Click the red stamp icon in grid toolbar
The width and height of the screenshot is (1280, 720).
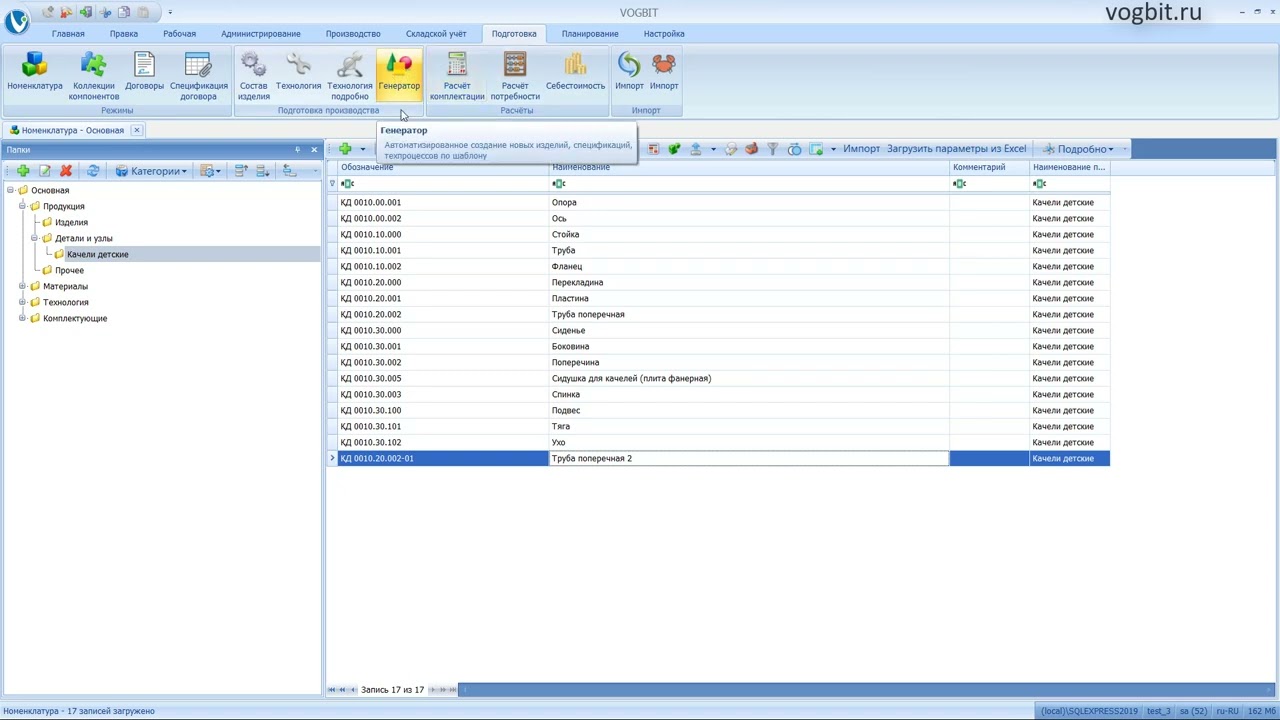(751, 149)
